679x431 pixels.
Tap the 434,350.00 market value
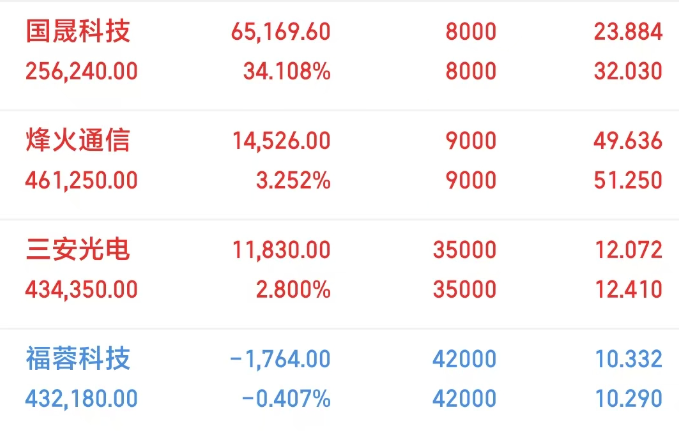(x=81, y=289)
